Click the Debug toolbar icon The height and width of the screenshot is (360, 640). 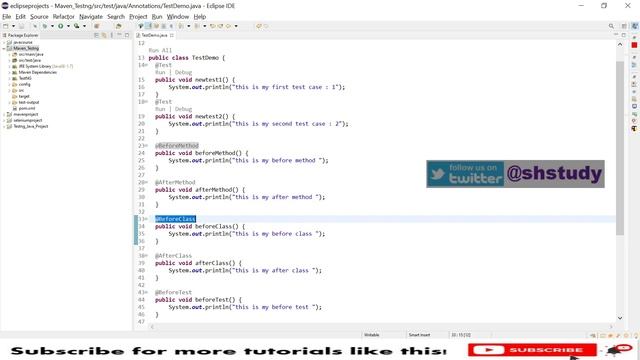(44, 26)
